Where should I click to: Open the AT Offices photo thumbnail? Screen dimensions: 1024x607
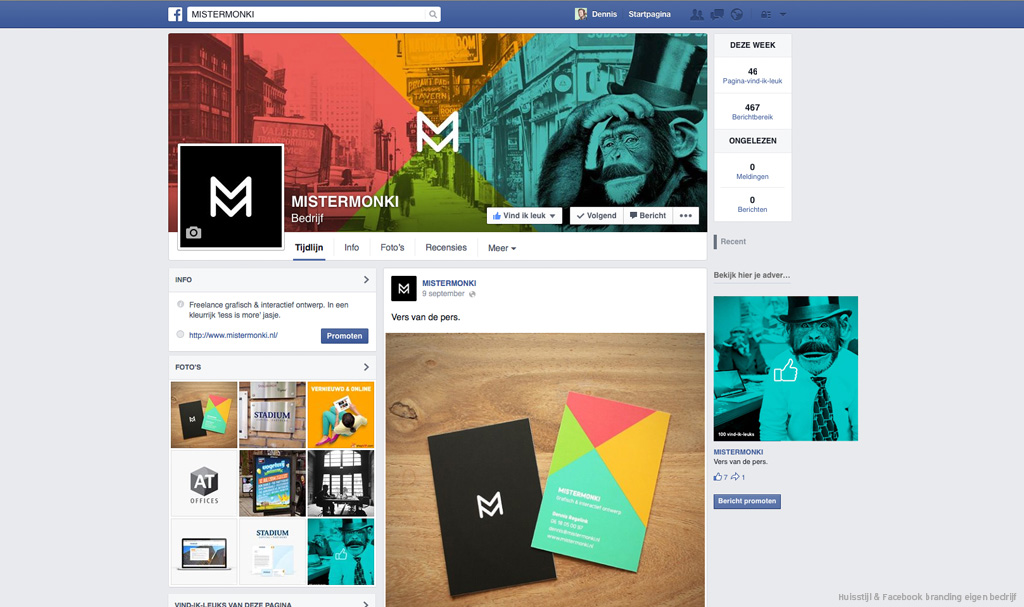[204, 484]
